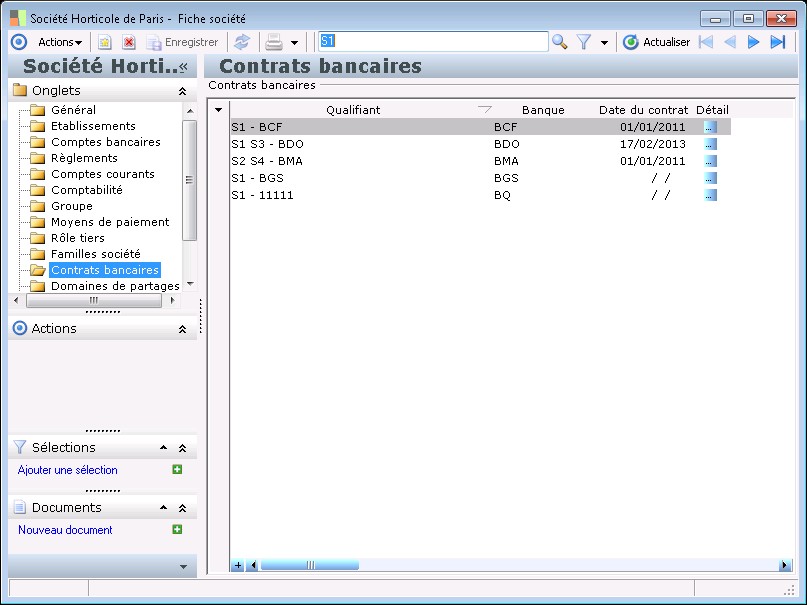Click the magnifier search icon
Screen dimensions: 807x605
pyautogui.click(x=560, y=42)
